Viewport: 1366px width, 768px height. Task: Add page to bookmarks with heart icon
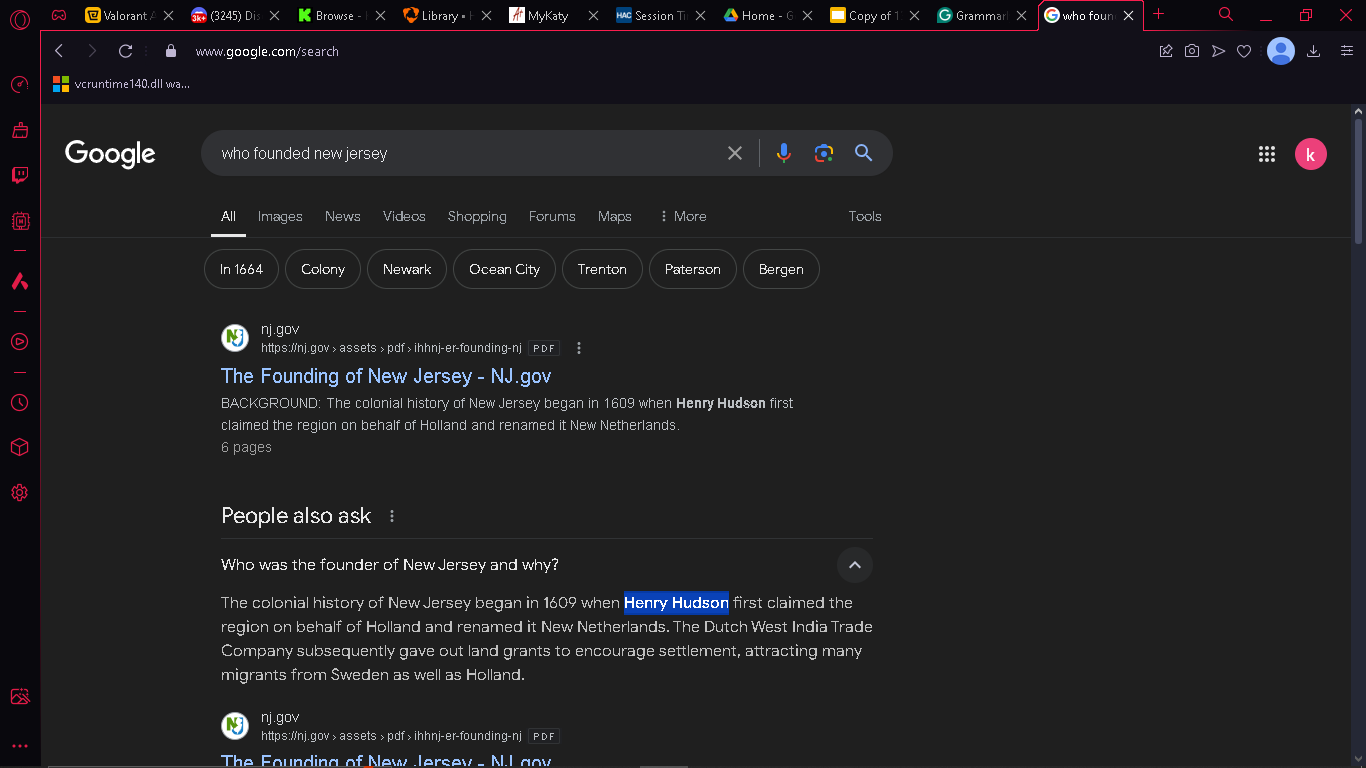point(1244,51)
